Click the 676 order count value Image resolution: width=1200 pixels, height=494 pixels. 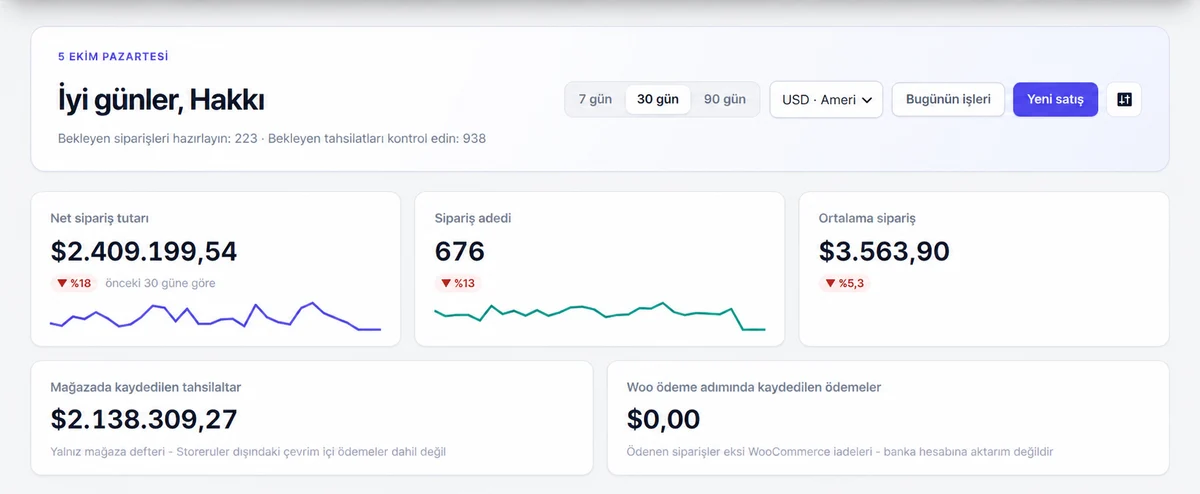click(x=460, y=251)
